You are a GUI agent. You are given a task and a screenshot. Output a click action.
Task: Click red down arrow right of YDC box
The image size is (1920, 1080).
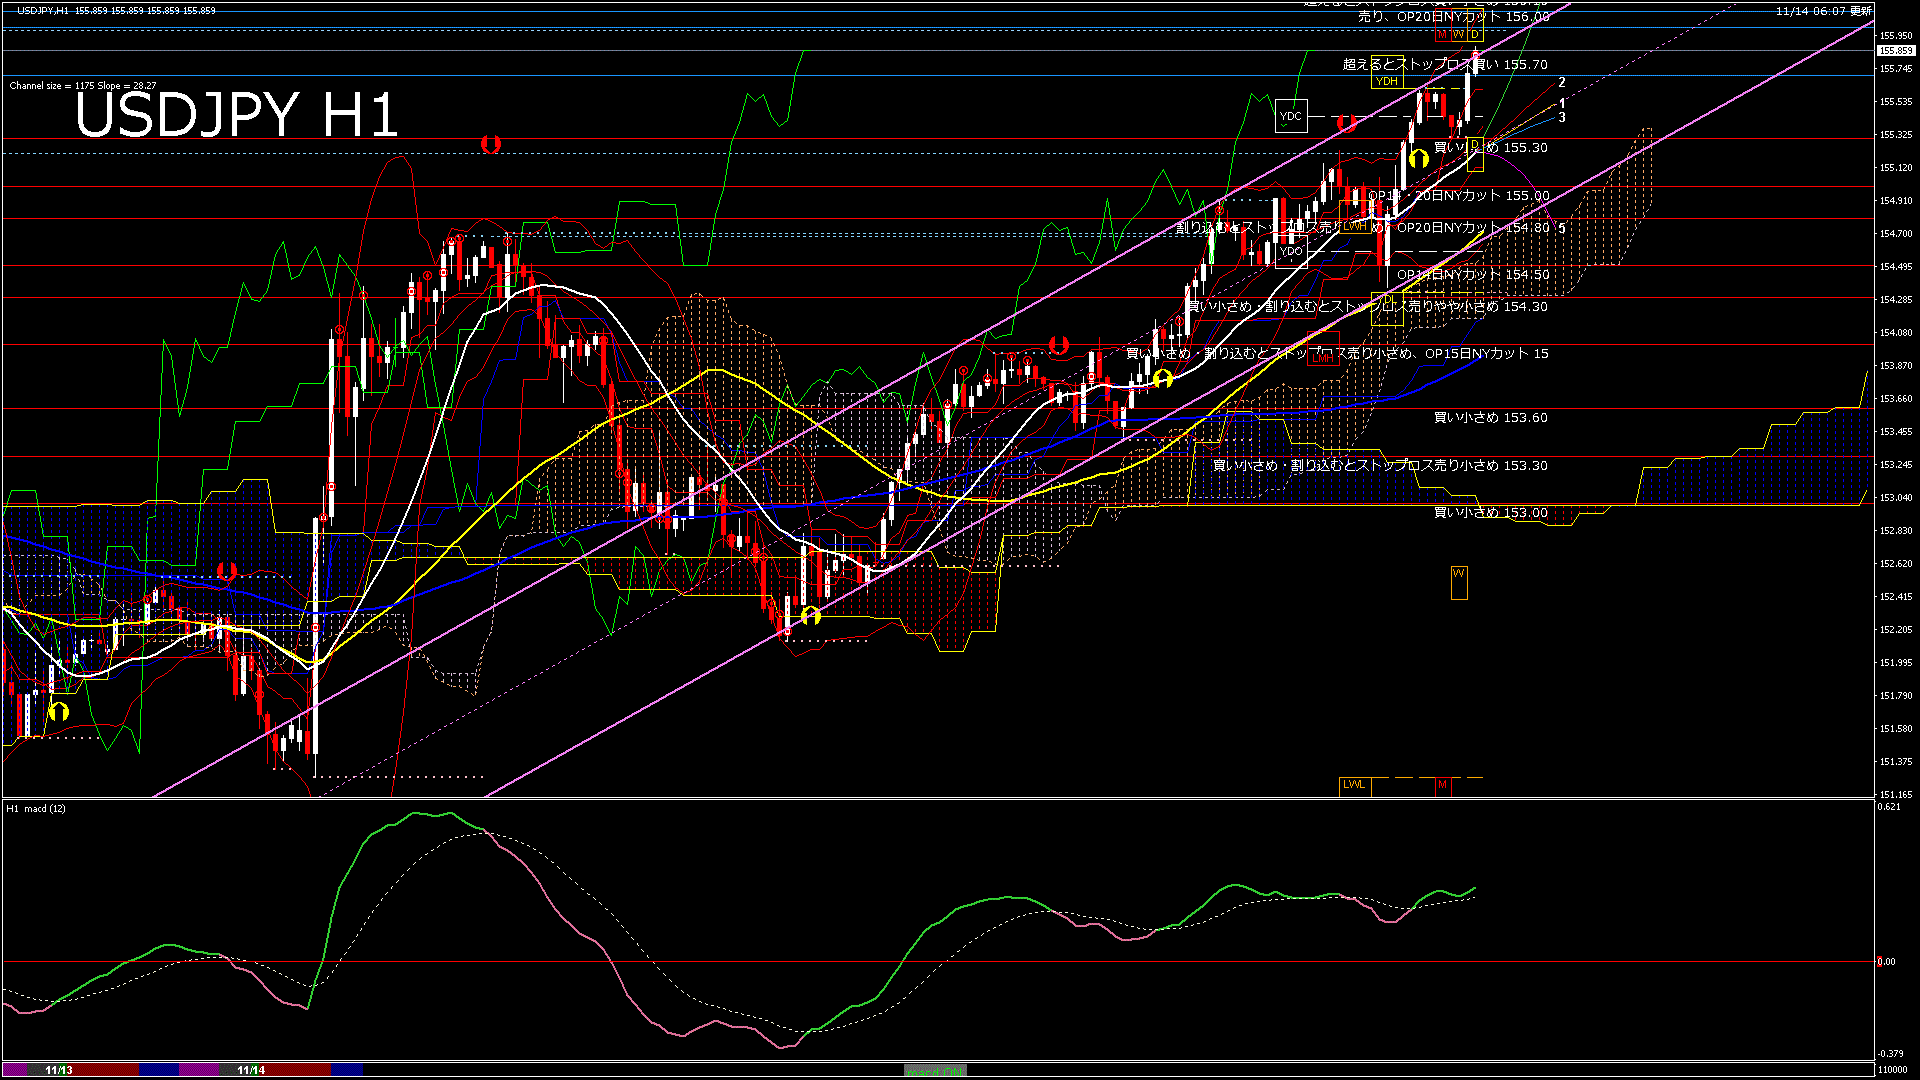pos(1347,122)
